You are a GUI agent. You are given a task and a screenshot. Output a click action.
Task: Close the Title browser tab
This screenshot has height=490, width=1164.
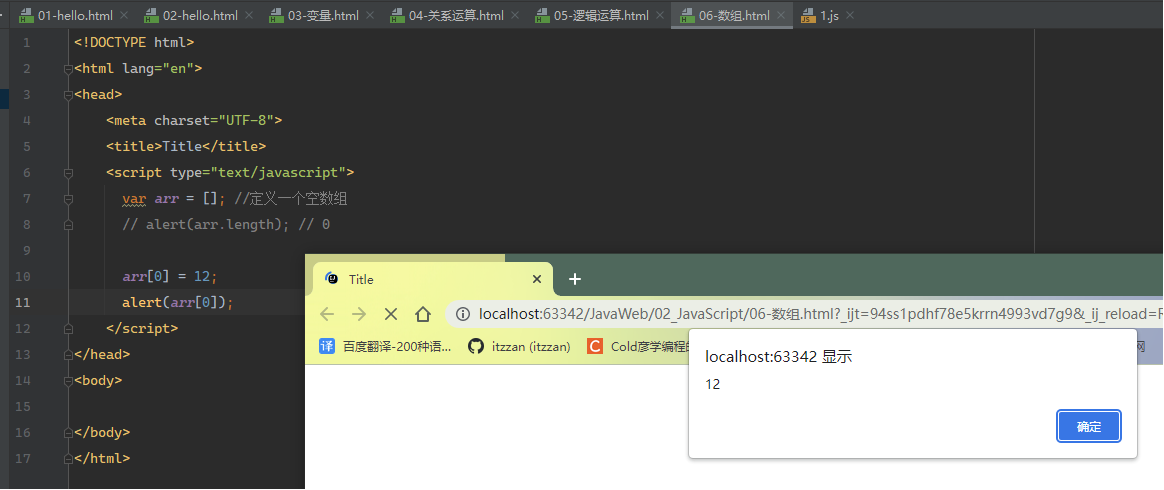(x=537, y=279)
